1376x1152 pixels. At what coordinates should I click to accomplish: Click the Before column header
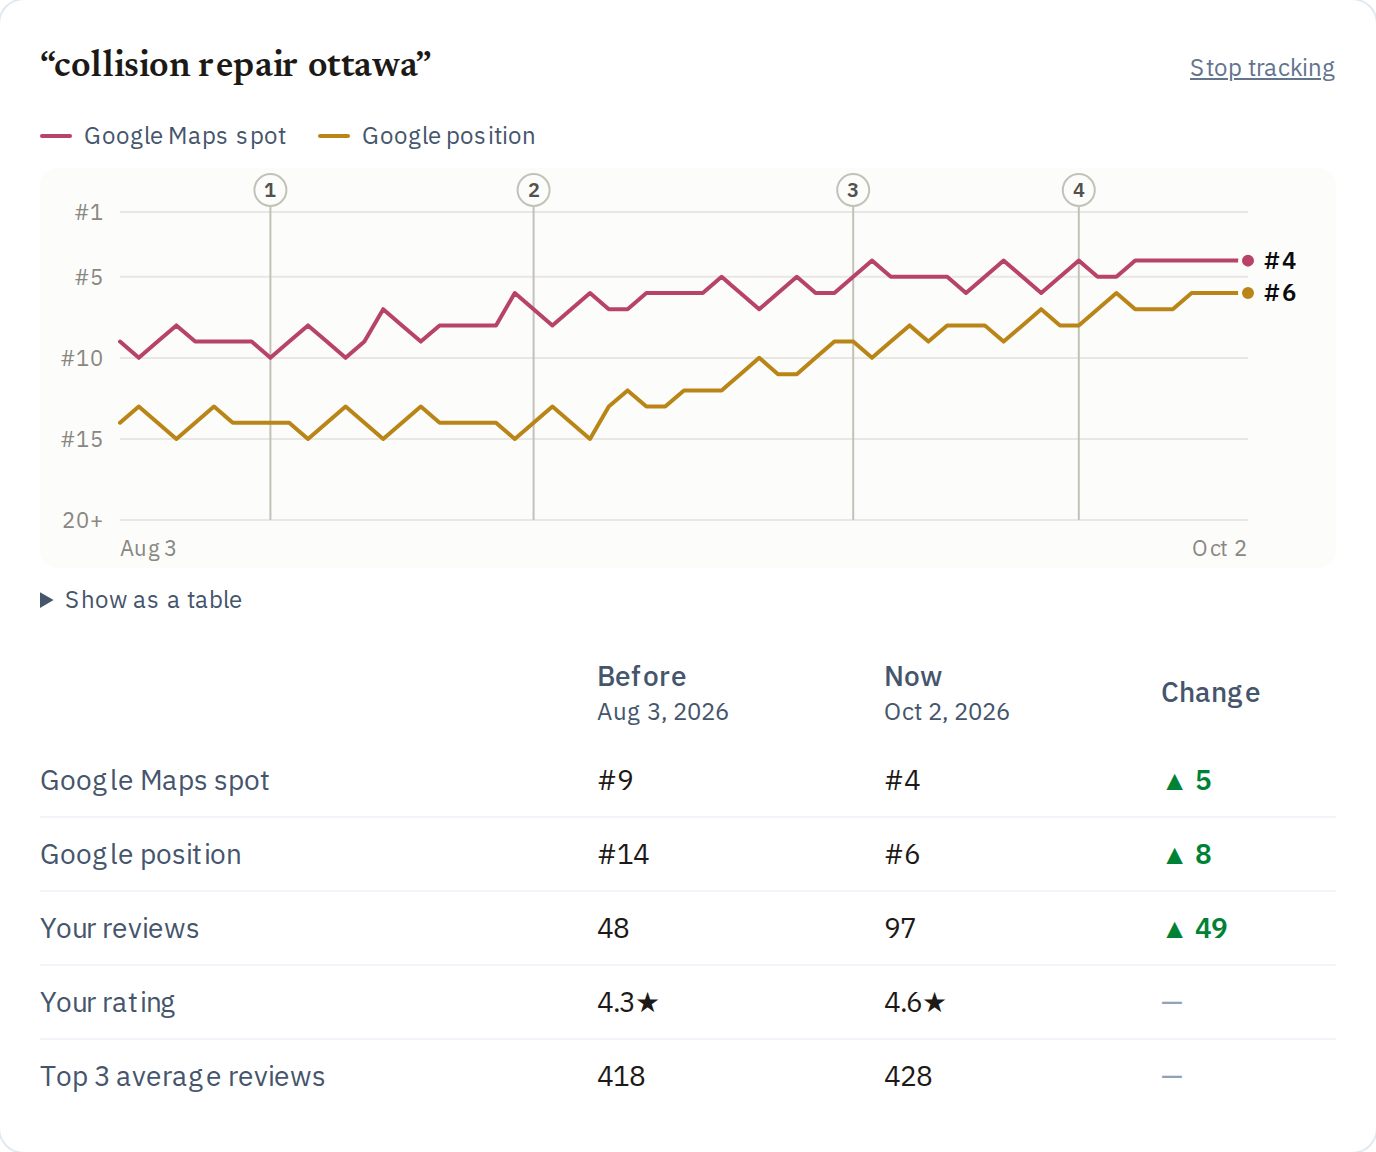642,677
